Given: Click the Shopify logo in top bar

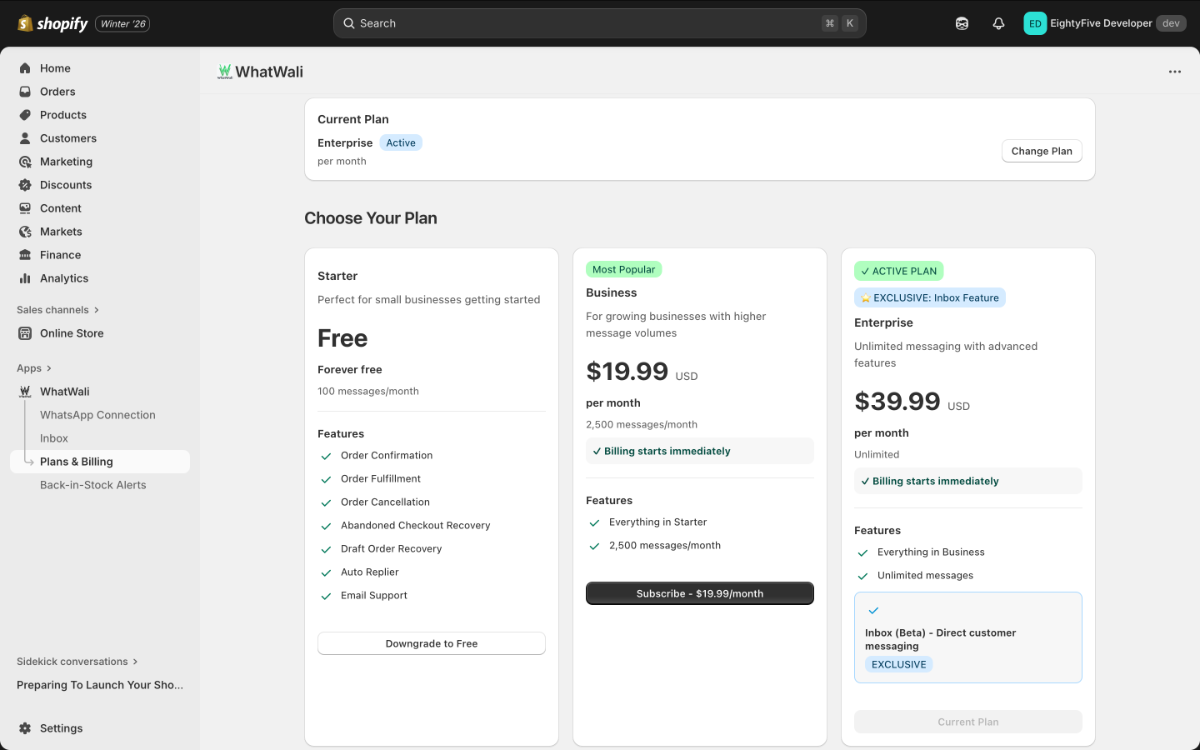Looking at the screenshot, I should coord(53,23).
